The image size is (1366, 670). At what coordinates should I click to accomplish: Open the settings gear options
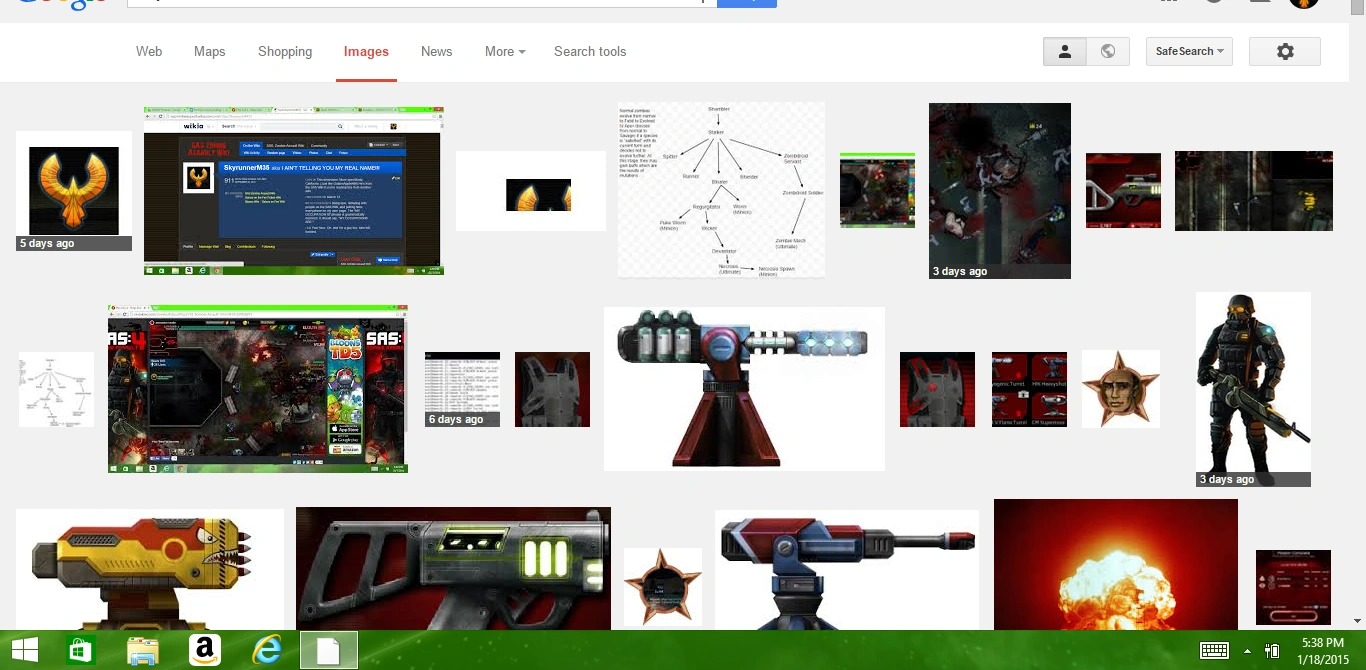(1285, 52)
